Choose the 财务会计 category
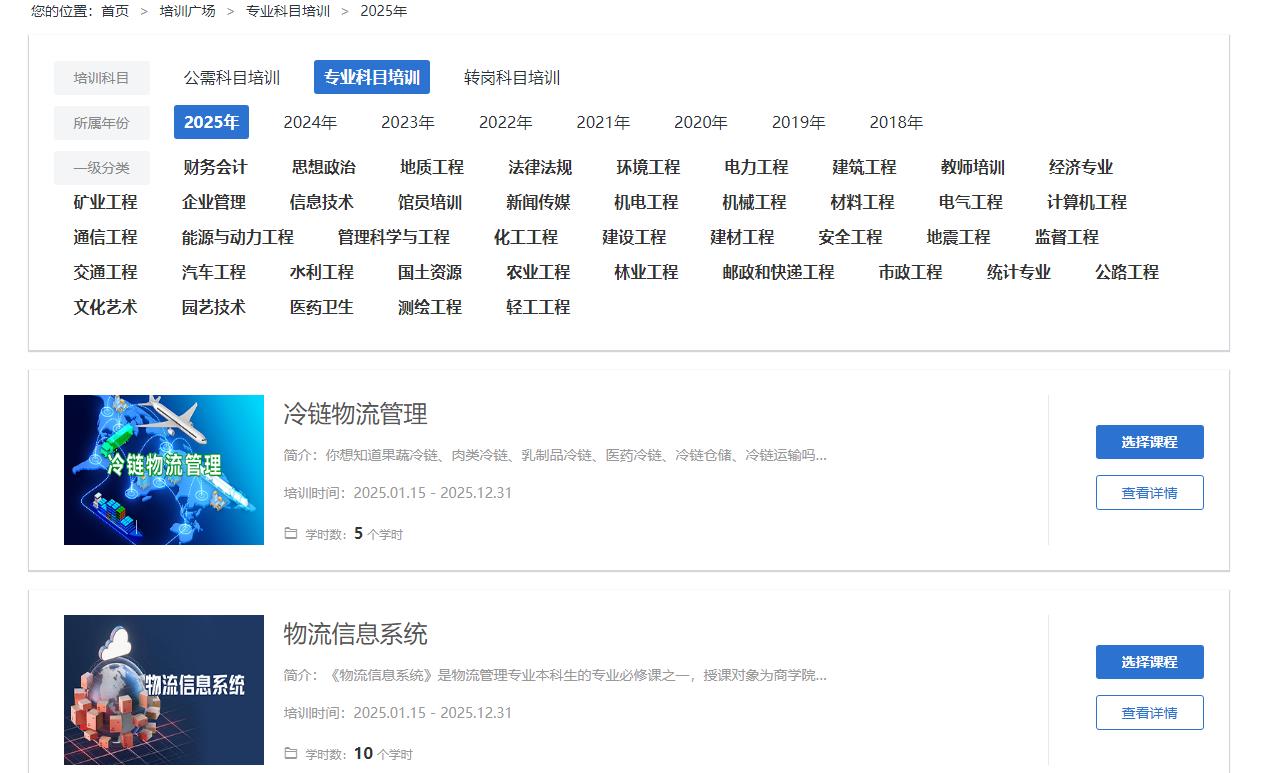Image resolution: width=1269 pixels, height=773 pixels. (x=215, y=167)
